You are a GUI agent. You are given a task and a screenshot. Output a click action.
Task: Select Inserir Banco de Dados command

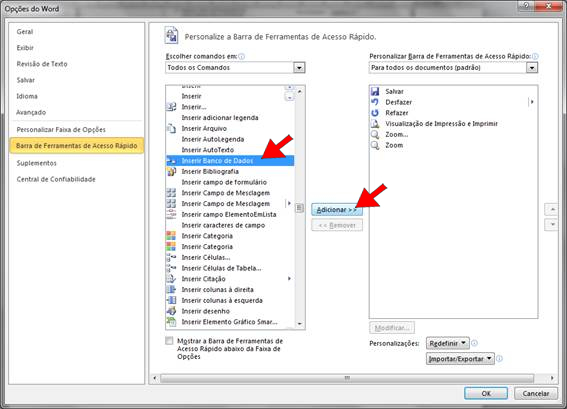click(230, 161)
